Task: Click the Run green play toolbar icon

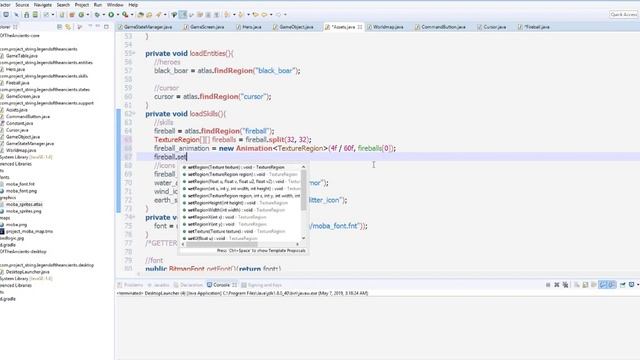Action: [x=111, y=15]
